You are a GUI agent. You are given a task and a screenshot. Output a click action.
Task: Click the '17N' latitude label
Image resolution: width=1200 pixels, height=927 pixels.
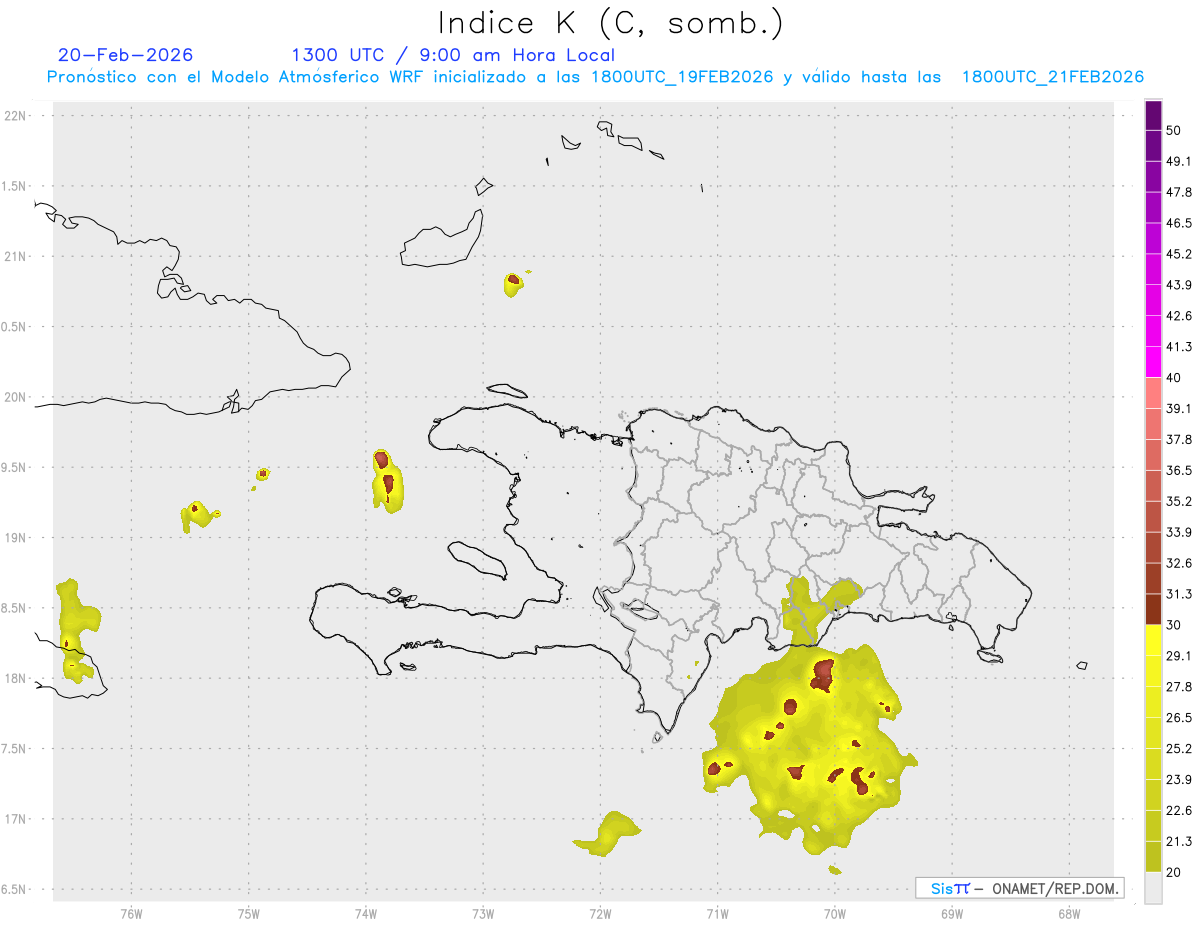point(16,819)
